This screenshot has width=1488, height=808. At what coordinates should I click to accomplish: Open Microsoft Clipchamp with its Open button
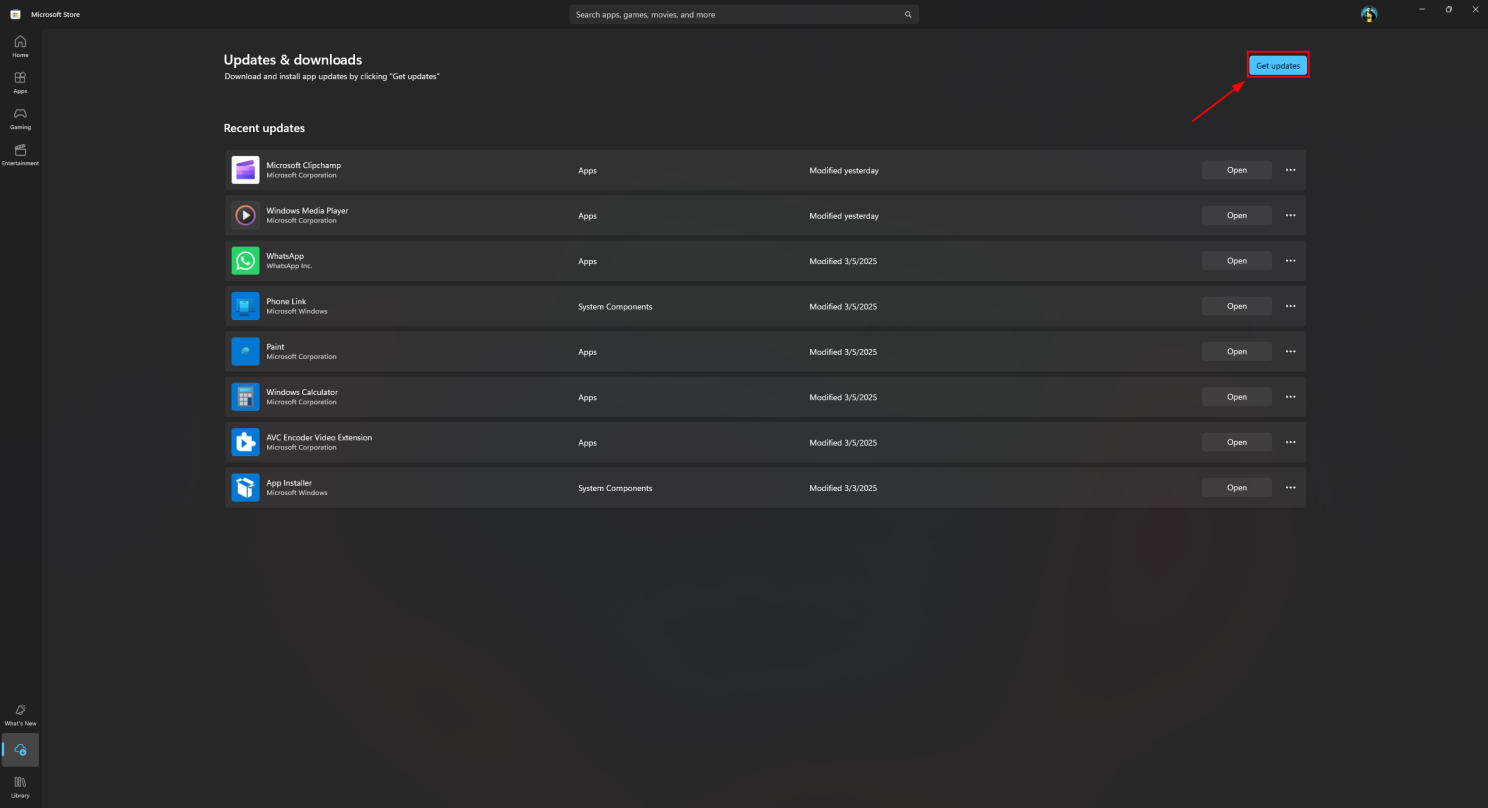pos(1237,170)
